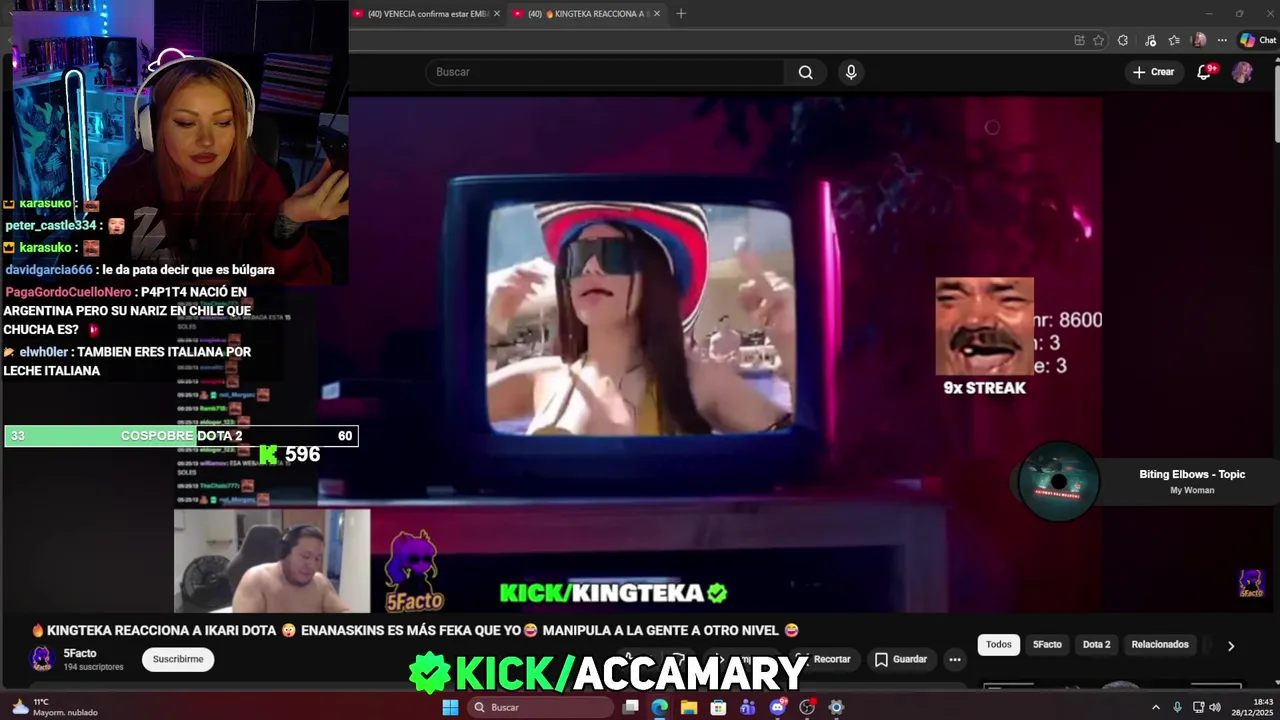Open the OBS icon on the taskbar

tap(807, 707)
